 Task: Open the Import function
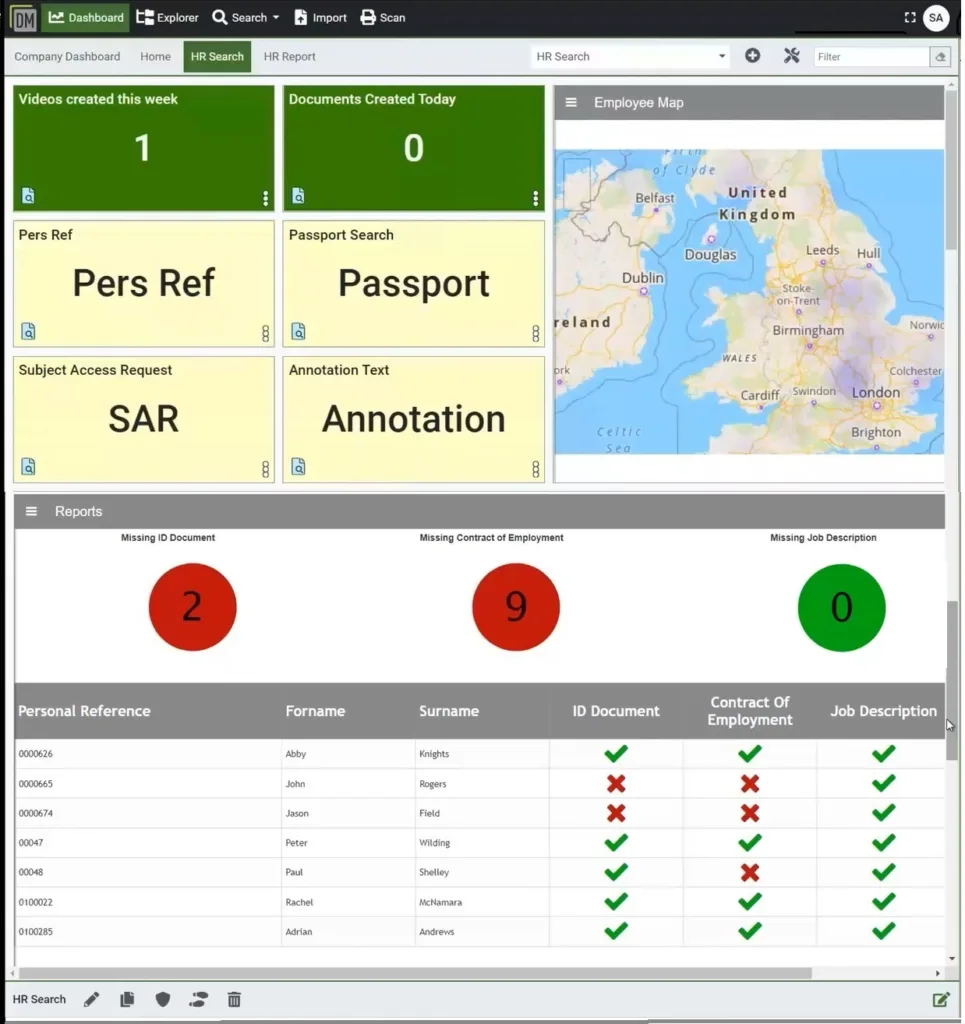(321, 18)
